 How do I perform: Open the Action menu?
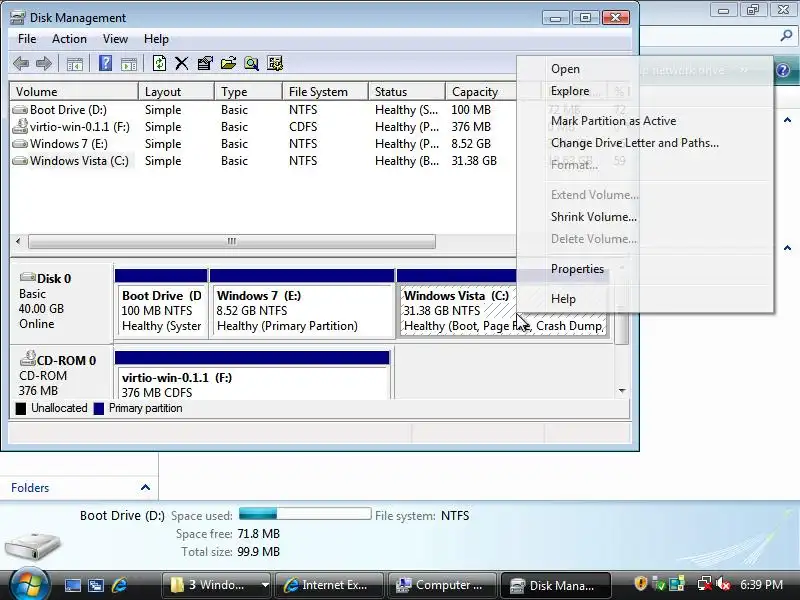point(69,39)
